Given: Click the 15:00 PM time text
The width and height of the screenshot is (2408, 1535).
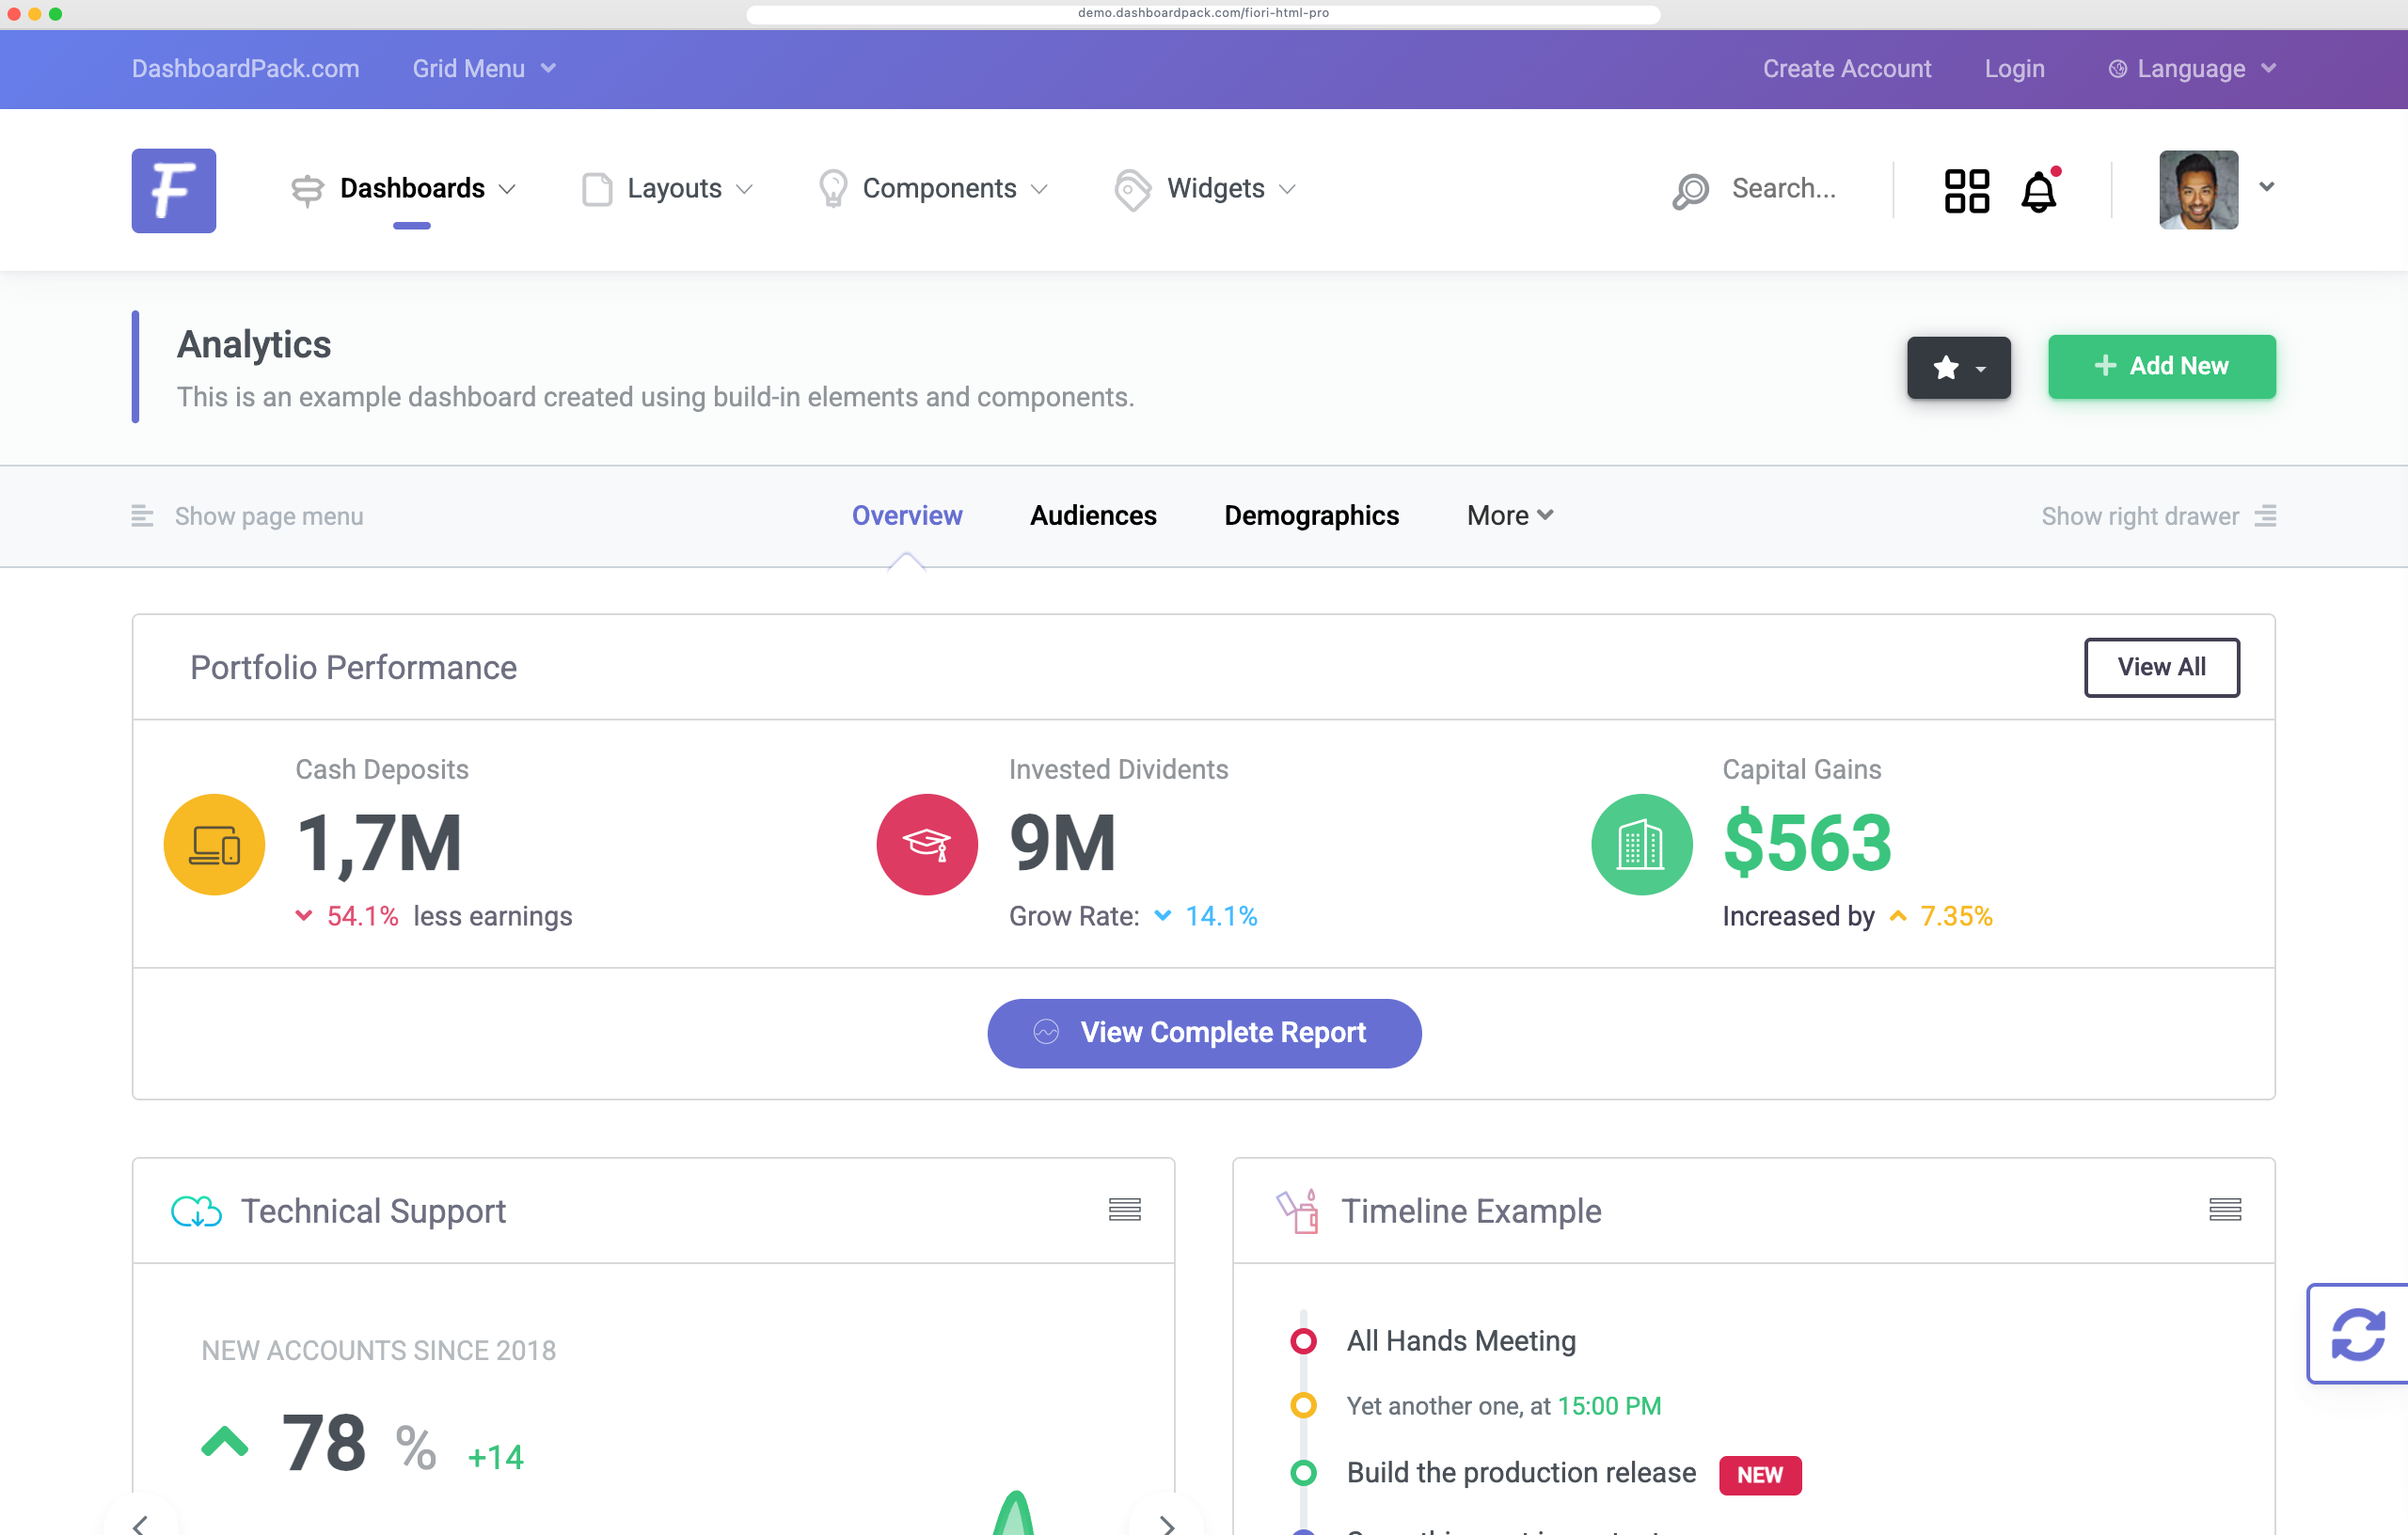Looking at the screenshot, I should coord(1609,1406).
